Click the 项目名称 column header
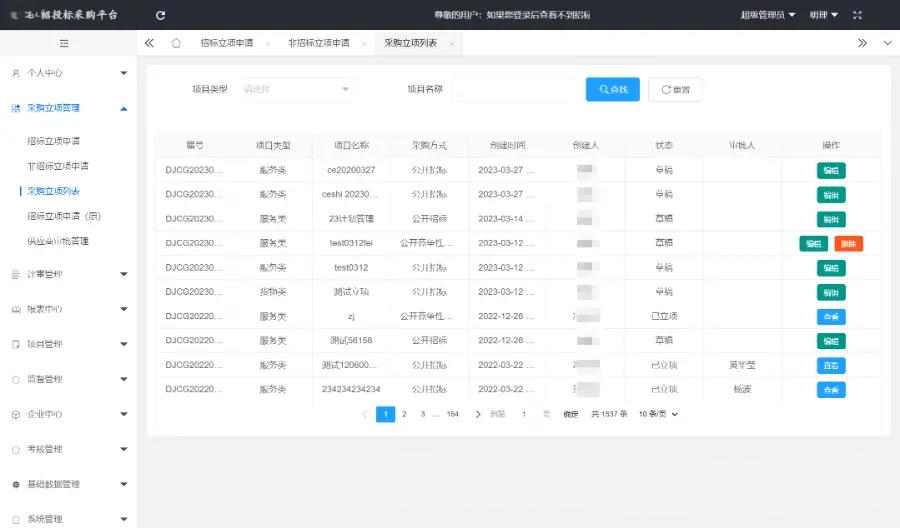 point(351,145)
